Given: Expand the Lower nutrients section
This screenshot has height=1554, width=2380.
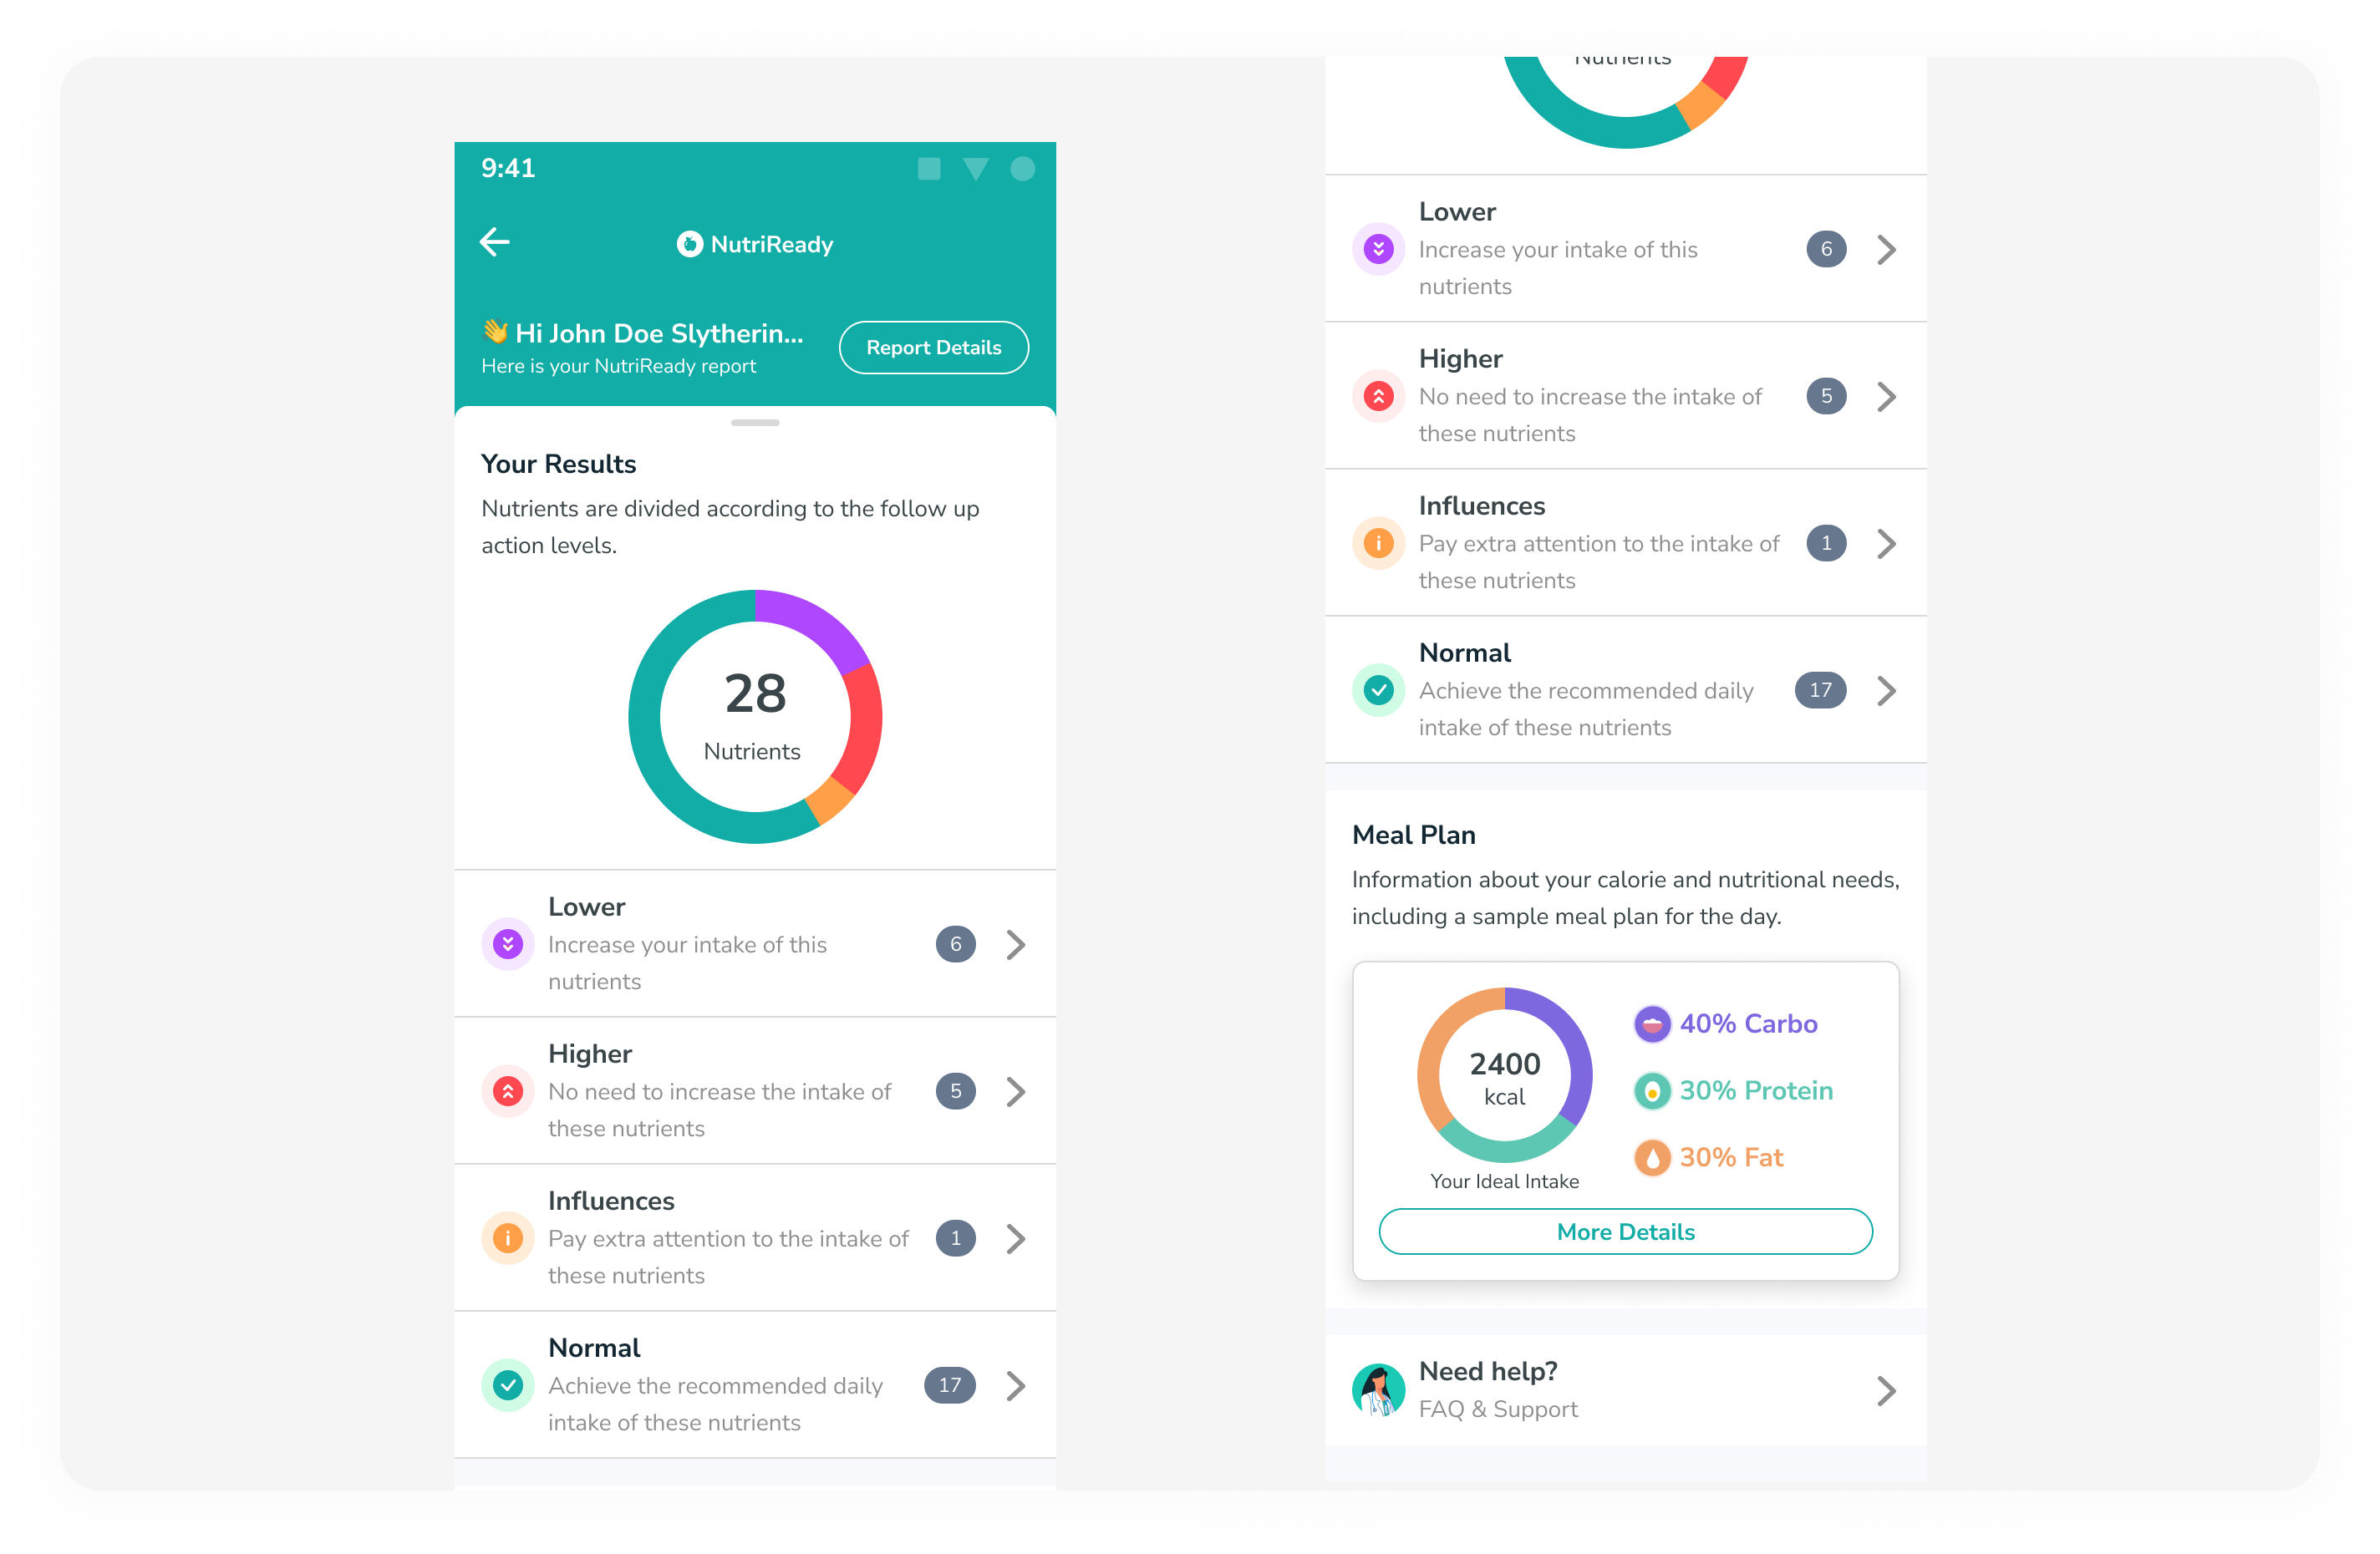Looking at the screenshot, I should (x=1015, y=943).
